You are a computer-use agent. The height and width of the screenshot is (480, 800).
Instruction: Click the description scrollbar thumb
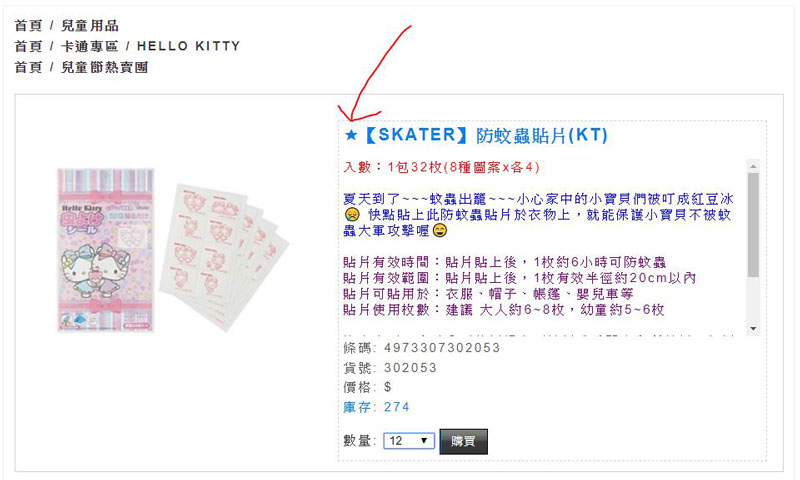point(753,225)
